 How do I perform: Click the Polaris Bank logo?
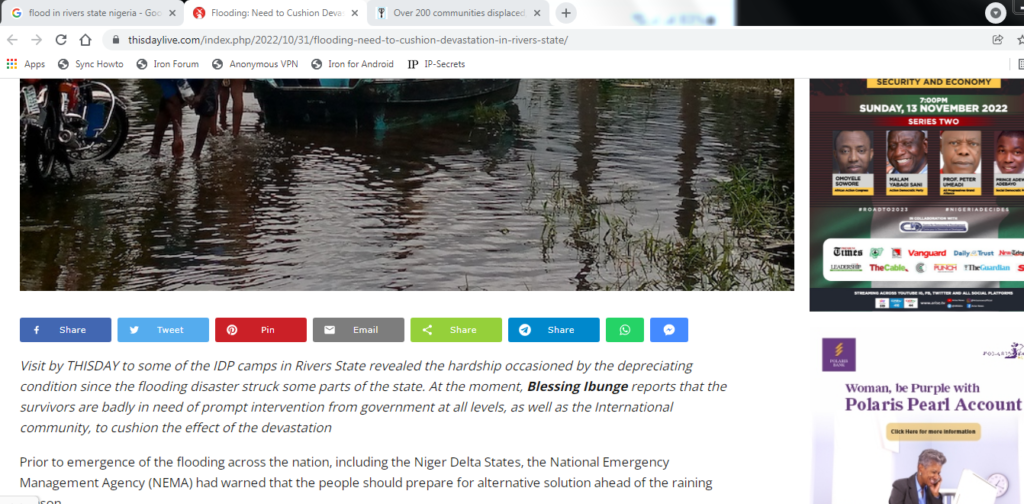point(839,354)
